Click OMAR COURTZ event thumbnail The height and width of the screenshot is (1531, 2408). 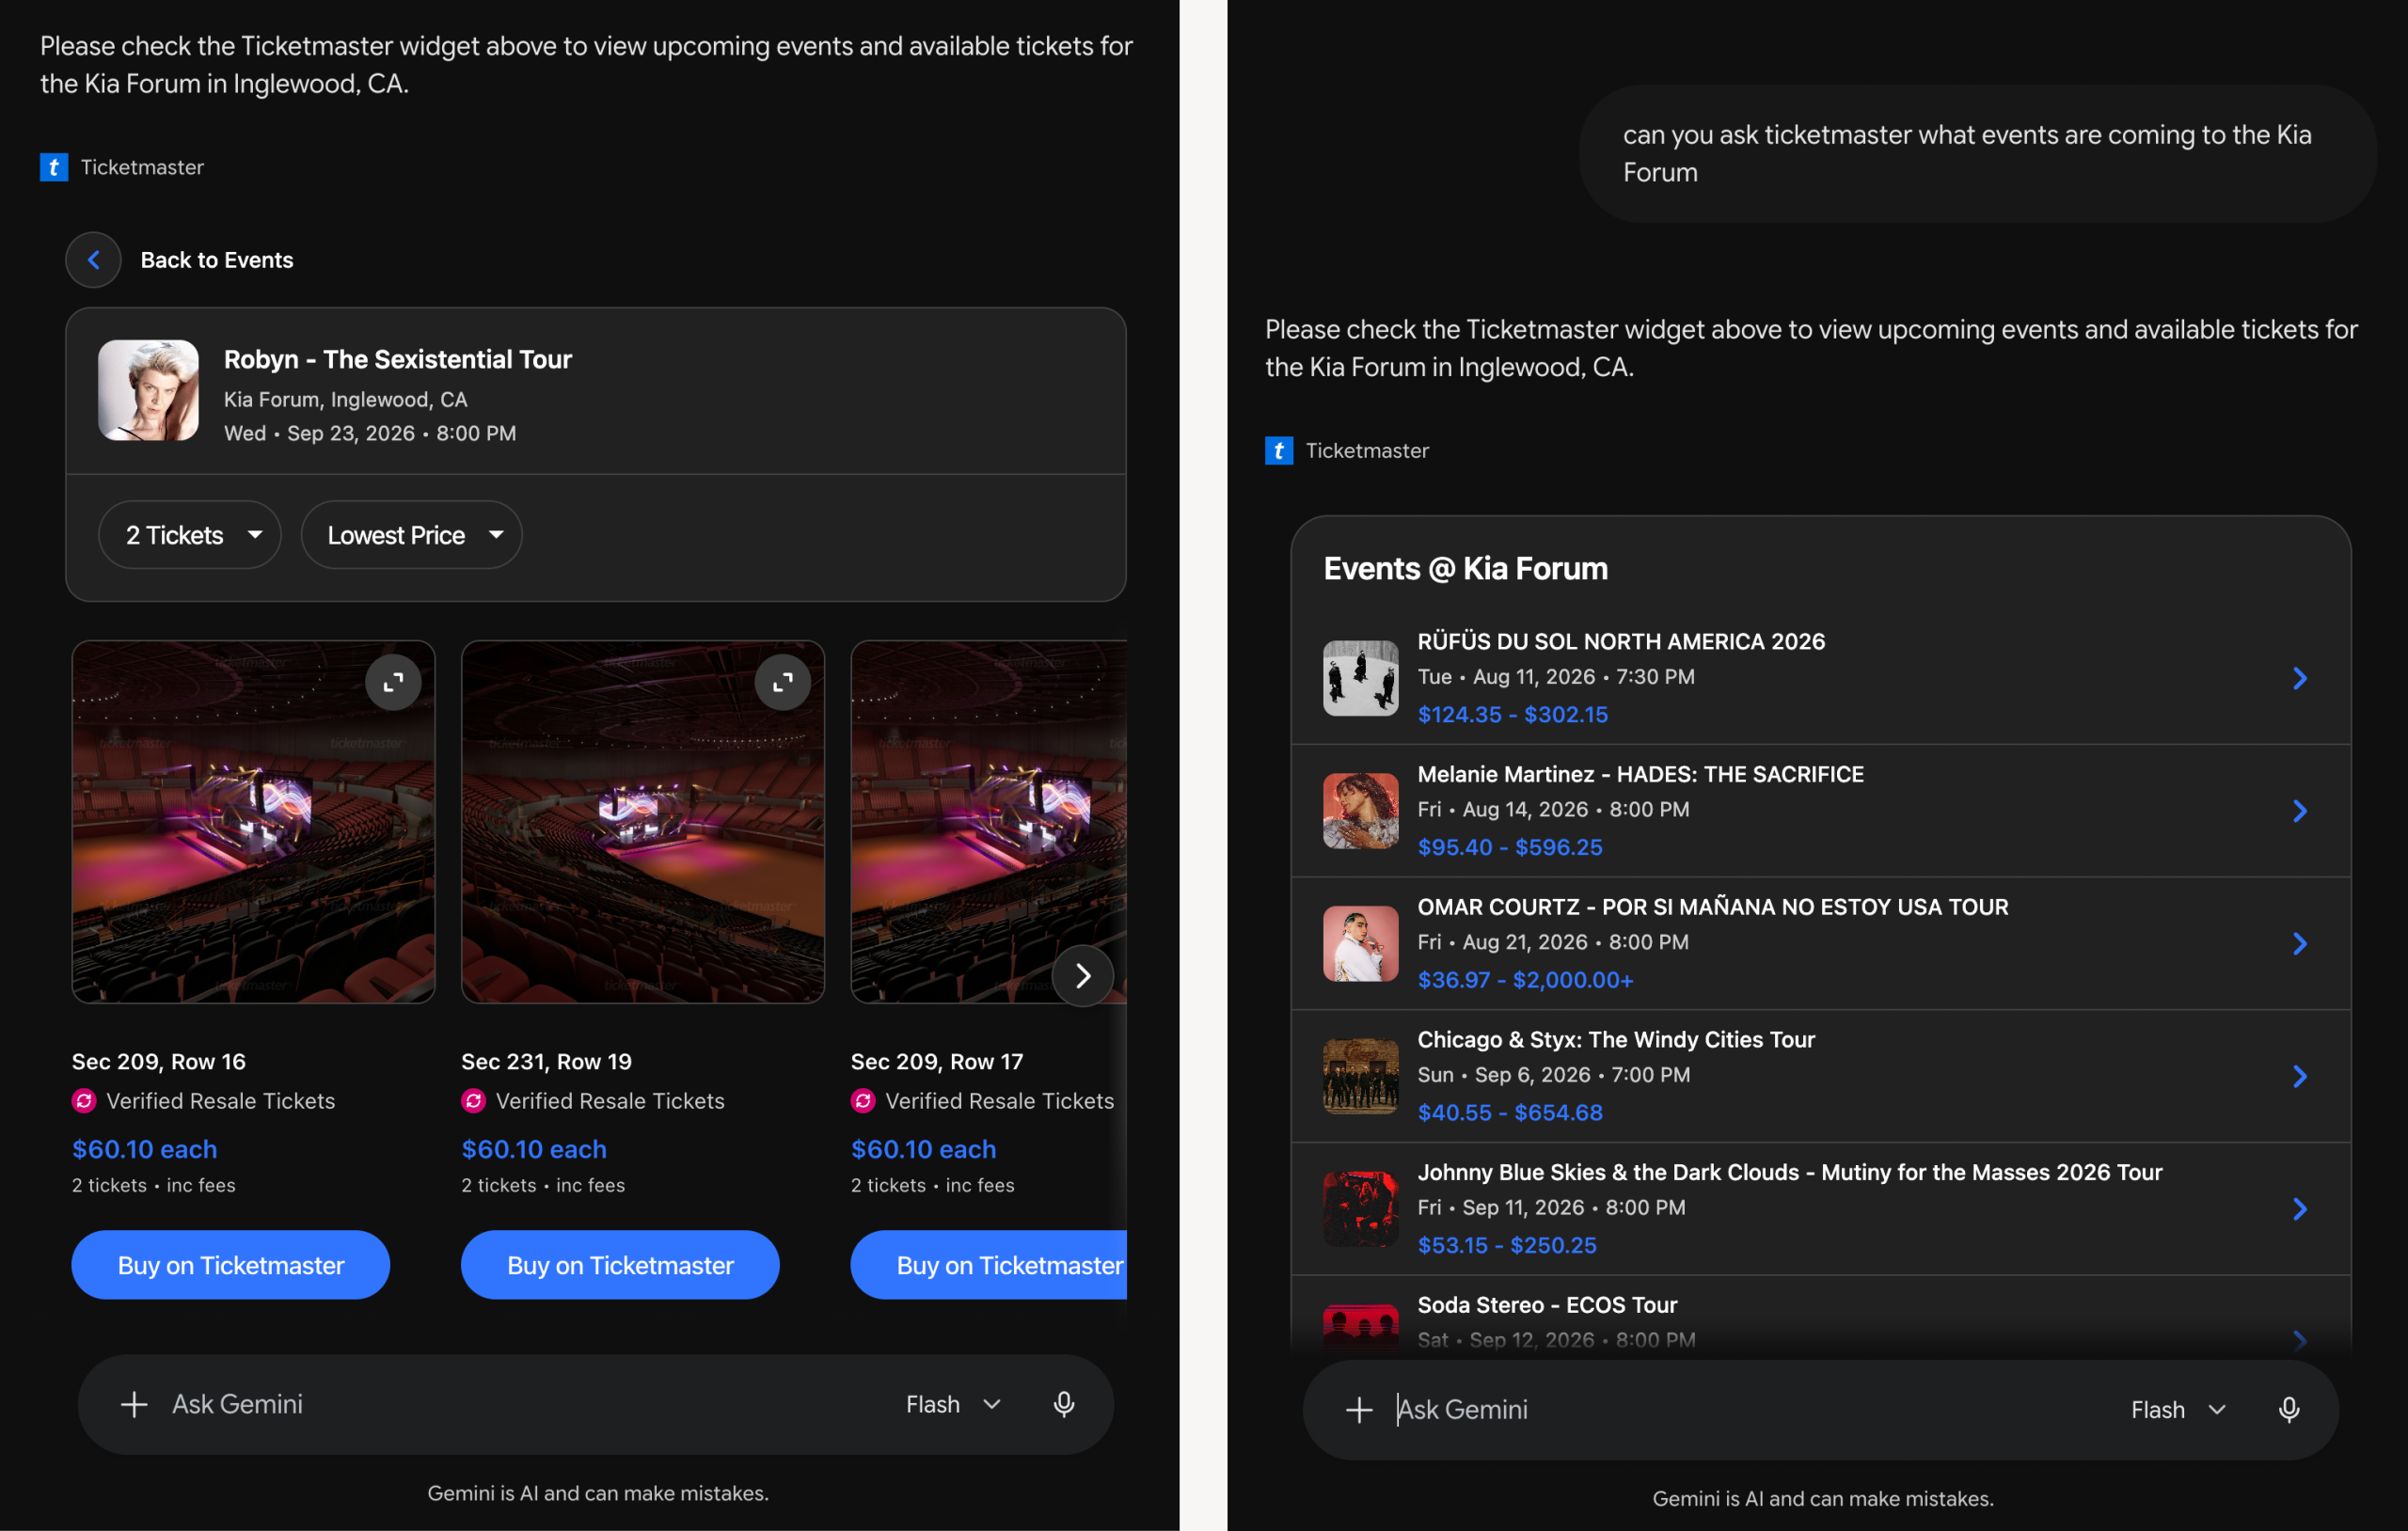tap(1360, 944)
